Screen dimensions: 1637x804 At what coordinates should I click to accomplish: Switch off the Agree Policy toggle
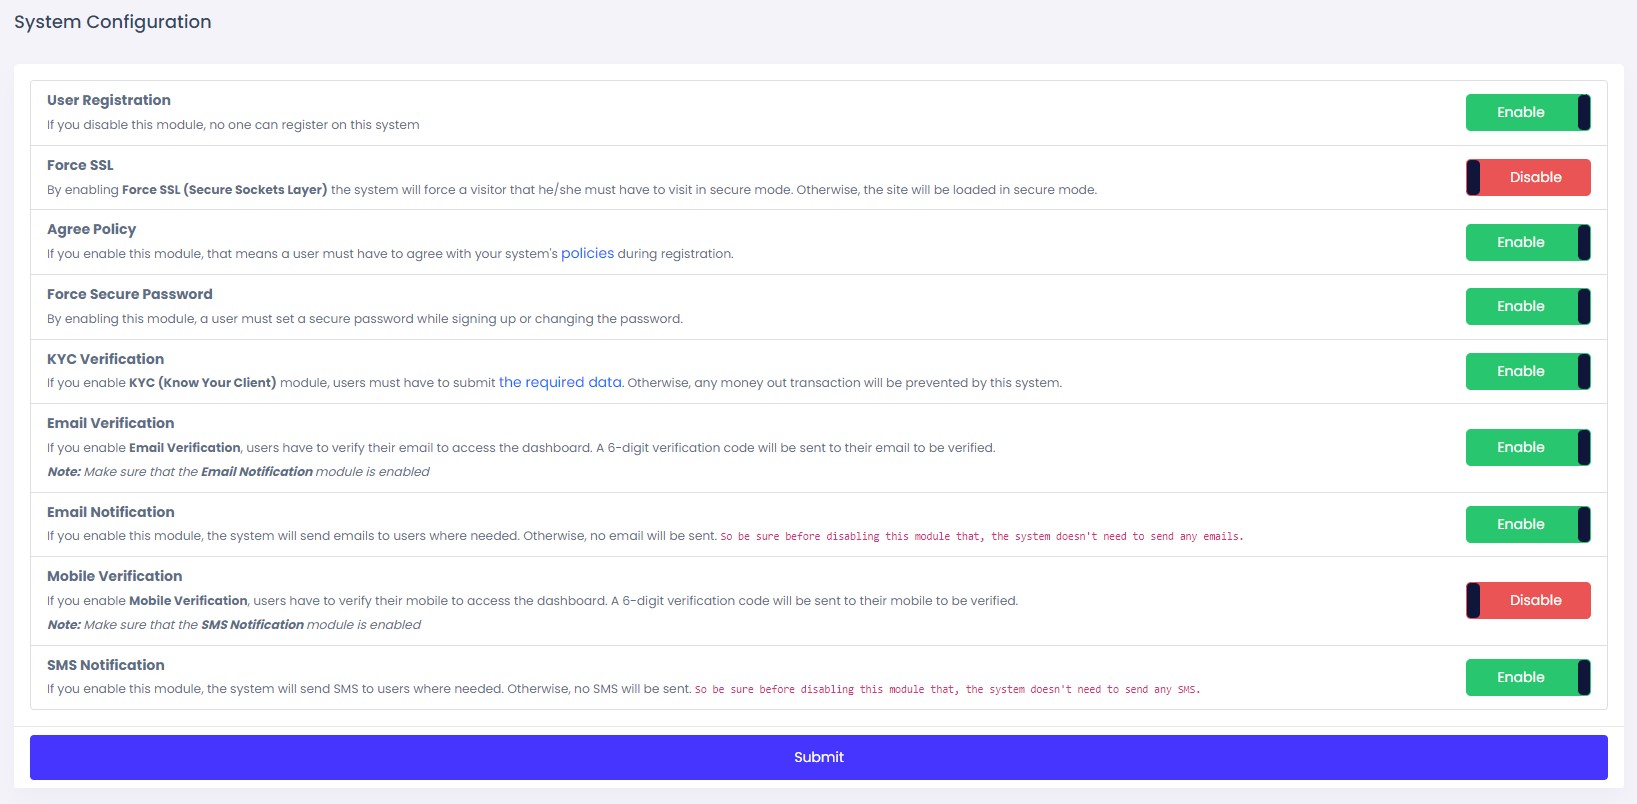[x=1527, y=242]
